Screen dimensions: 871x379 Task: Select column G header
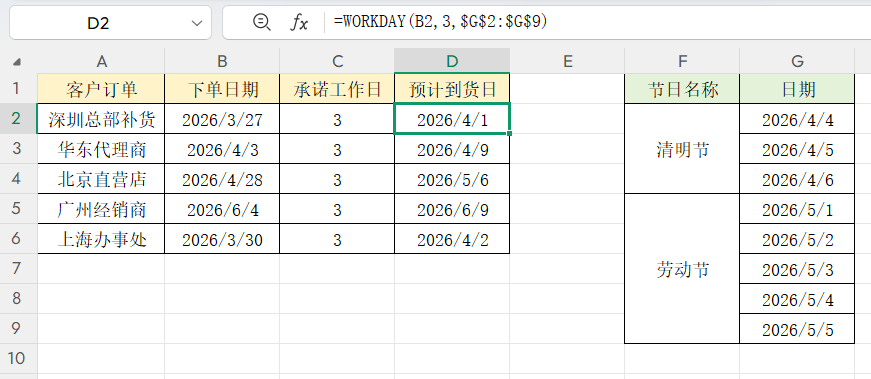pos(797,61)
